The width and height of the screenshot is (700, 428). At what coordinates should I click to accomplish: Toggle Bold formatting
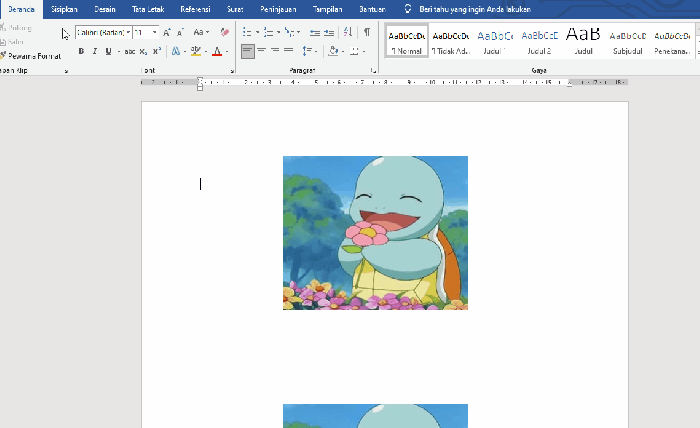pos(81,51)
